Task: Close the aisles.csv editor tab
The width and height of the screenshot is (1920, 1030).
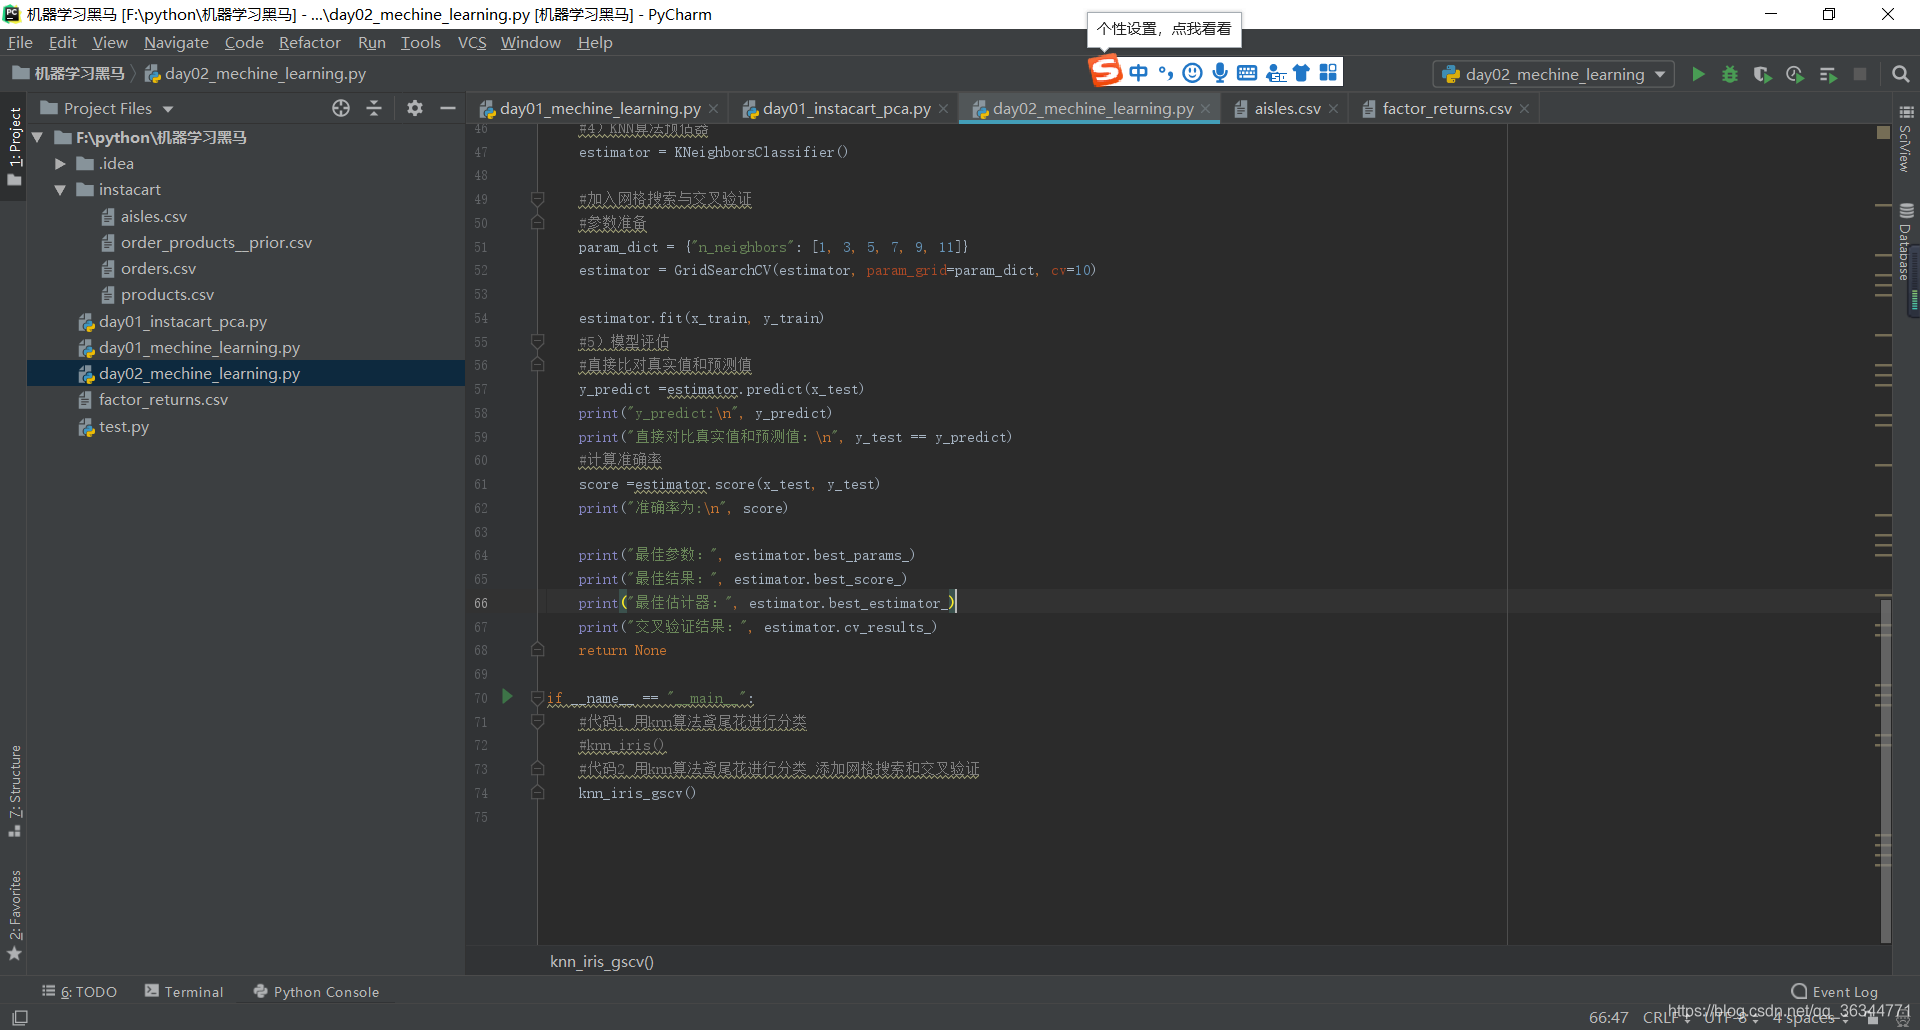Action: coord(1333,109)
